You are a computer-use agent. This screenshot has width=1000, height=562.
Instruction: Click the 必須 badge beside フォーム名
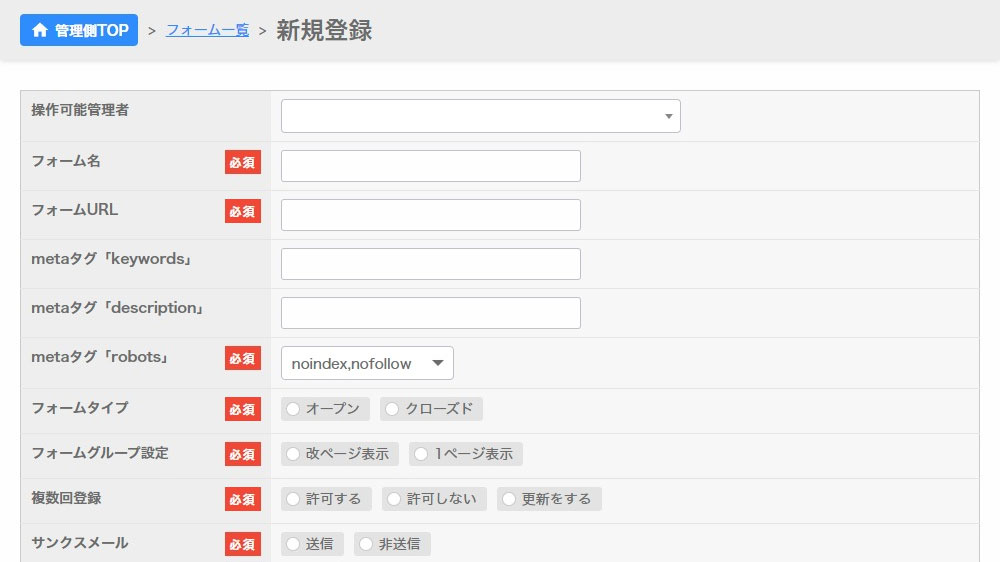tap(242, 162)
